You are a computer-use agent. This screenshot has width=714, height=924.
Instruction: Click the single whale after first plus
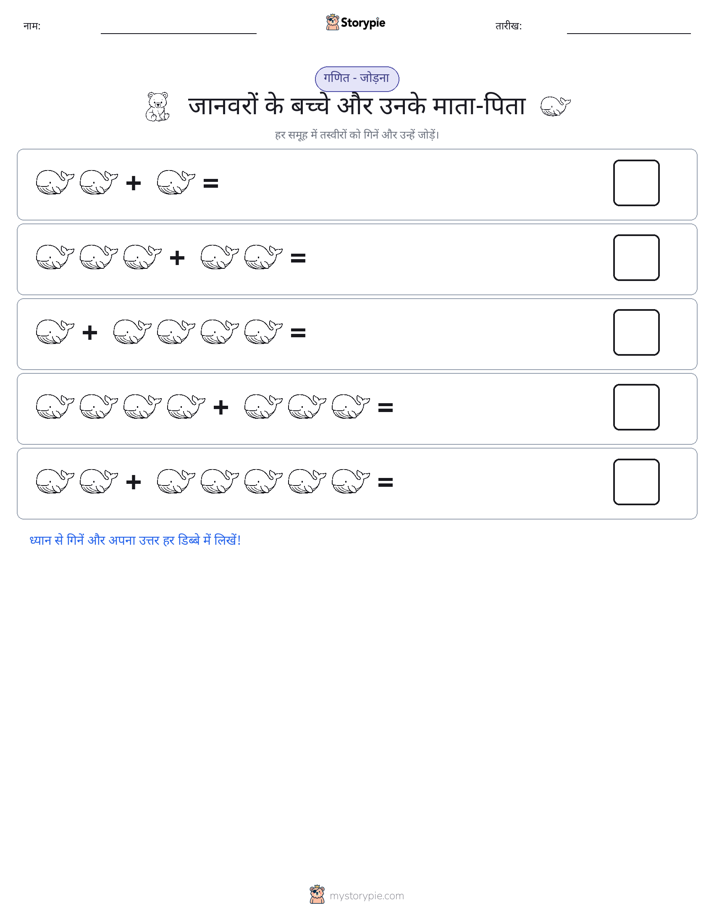tap(176, 182)
